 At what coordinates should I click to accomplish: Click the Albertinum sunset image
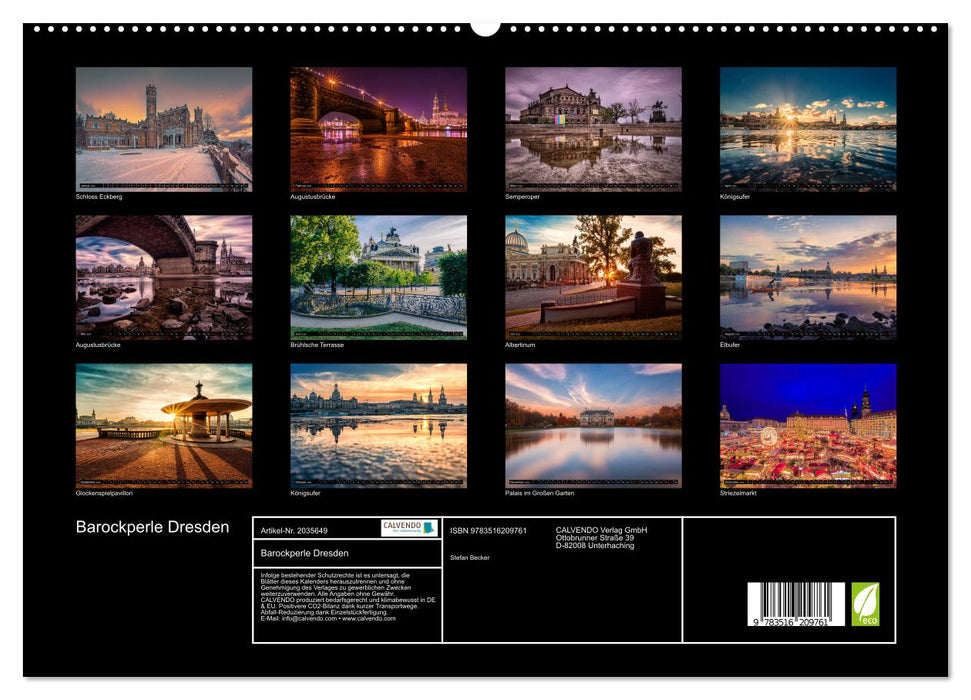(593, 274)
